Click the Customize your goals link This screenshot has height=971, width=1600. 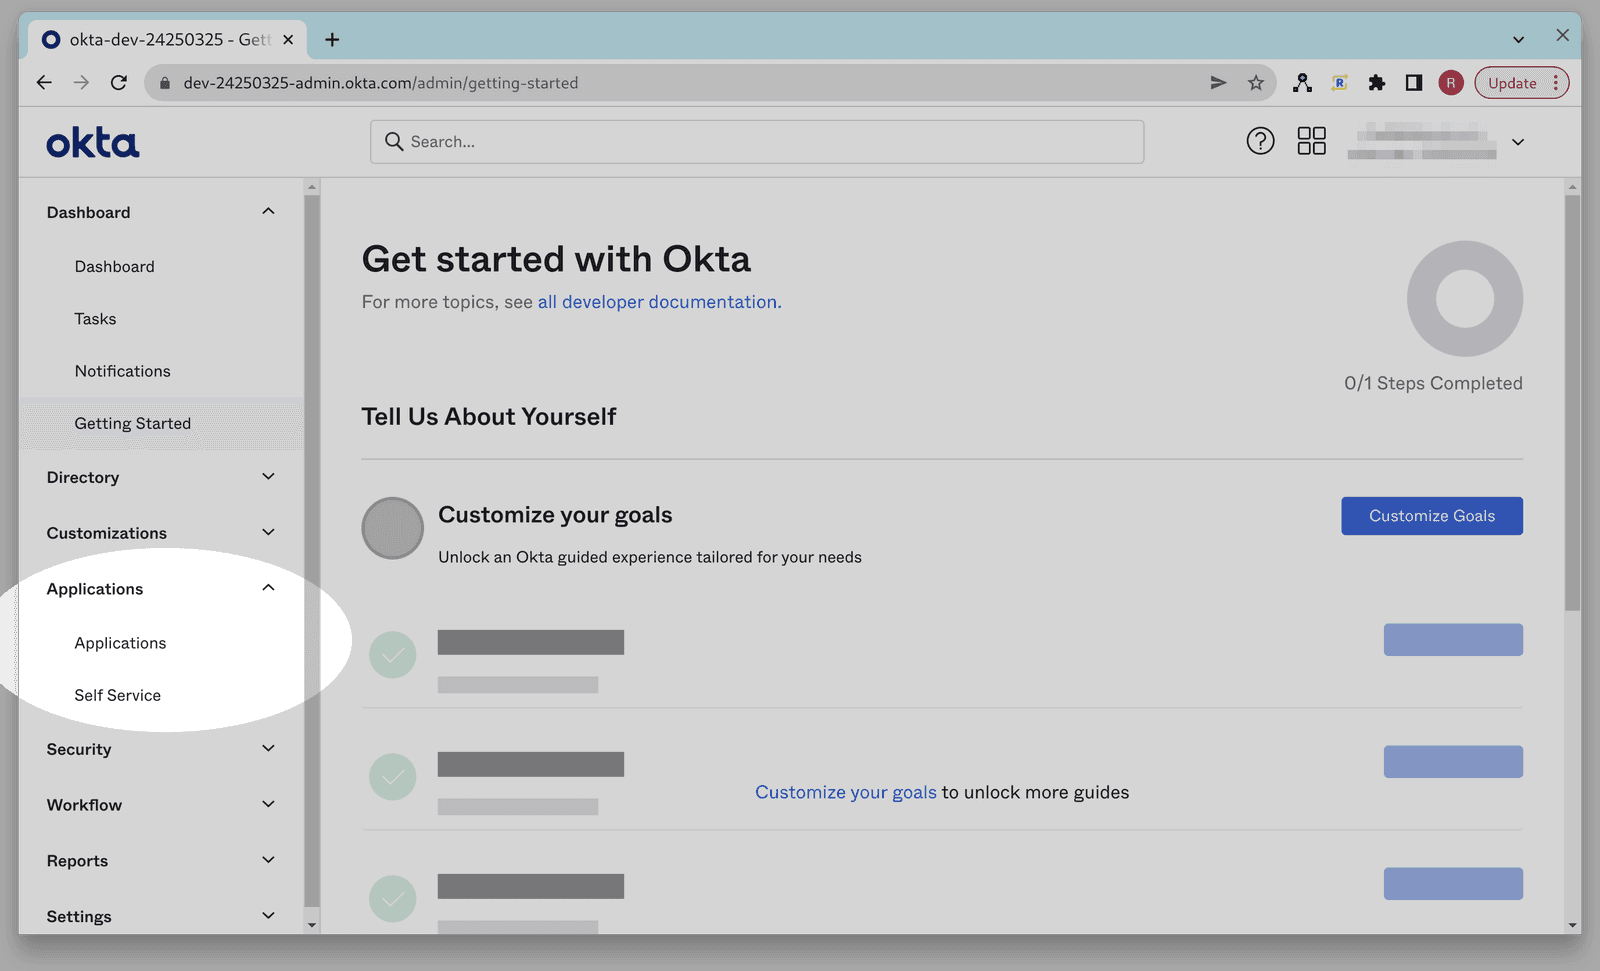pyautogui.click(x=846, y=792)
